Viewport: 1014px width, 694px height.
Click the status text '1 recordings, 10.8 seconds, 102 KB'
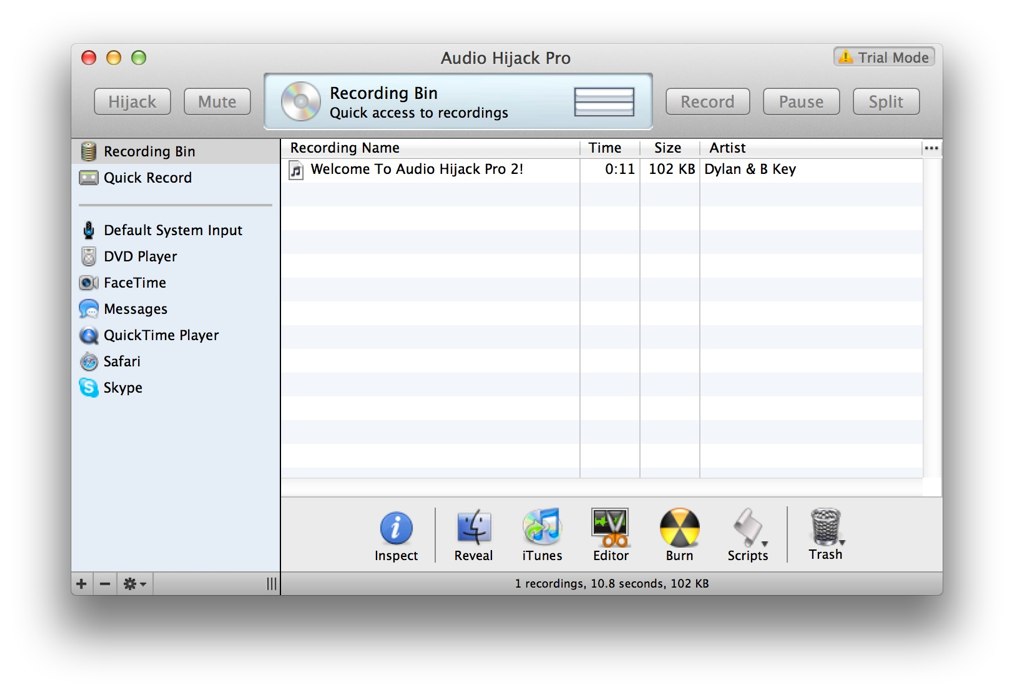[x=612, y=583]
